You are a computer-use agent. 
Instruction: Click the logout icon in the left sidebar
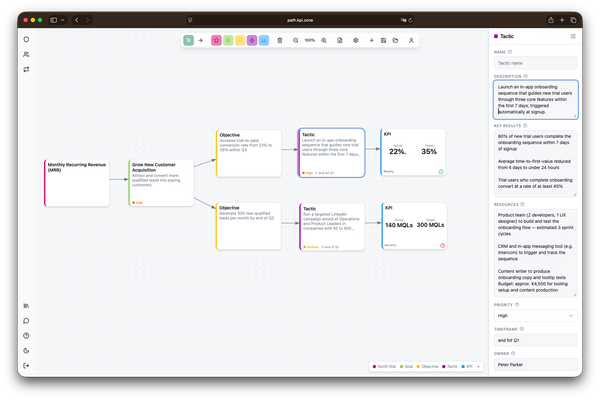click(x=26, y=367)
